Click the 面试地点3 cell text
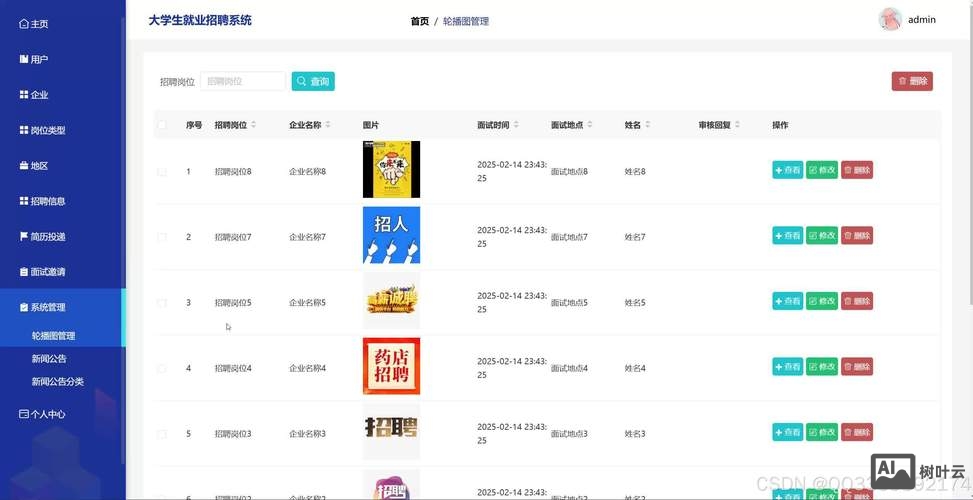Image resolution: width=973 pixels, height=500 pixels. [569, 434]
